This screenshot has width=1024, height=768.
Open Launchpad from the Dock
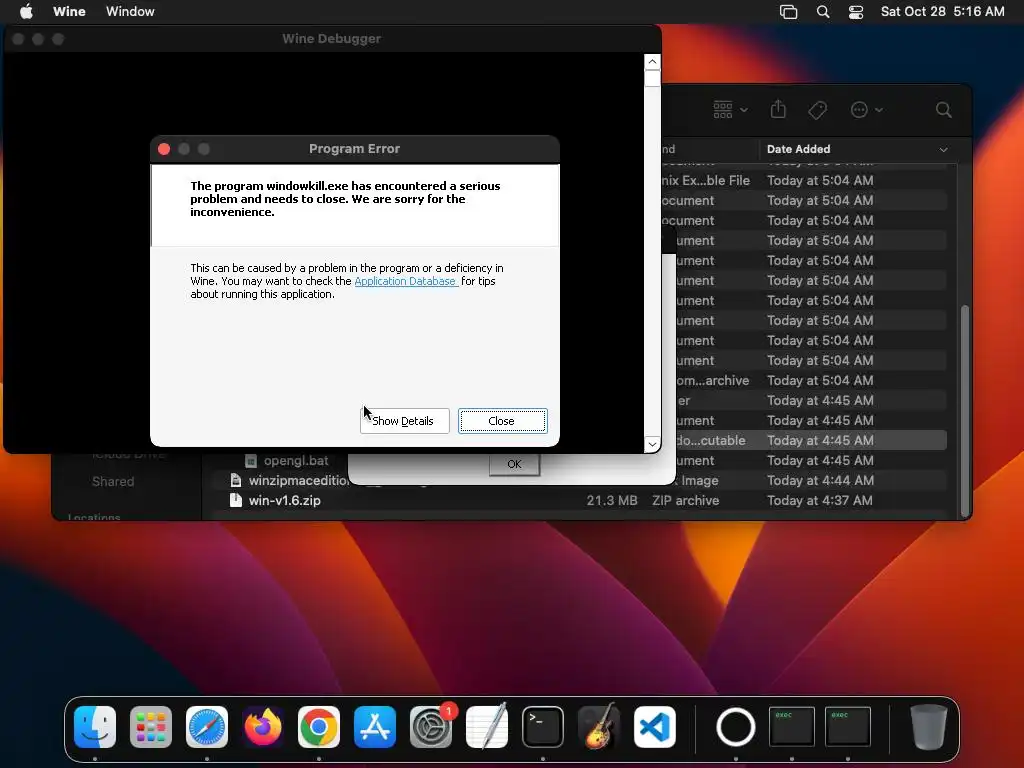[x=151, y=727]
